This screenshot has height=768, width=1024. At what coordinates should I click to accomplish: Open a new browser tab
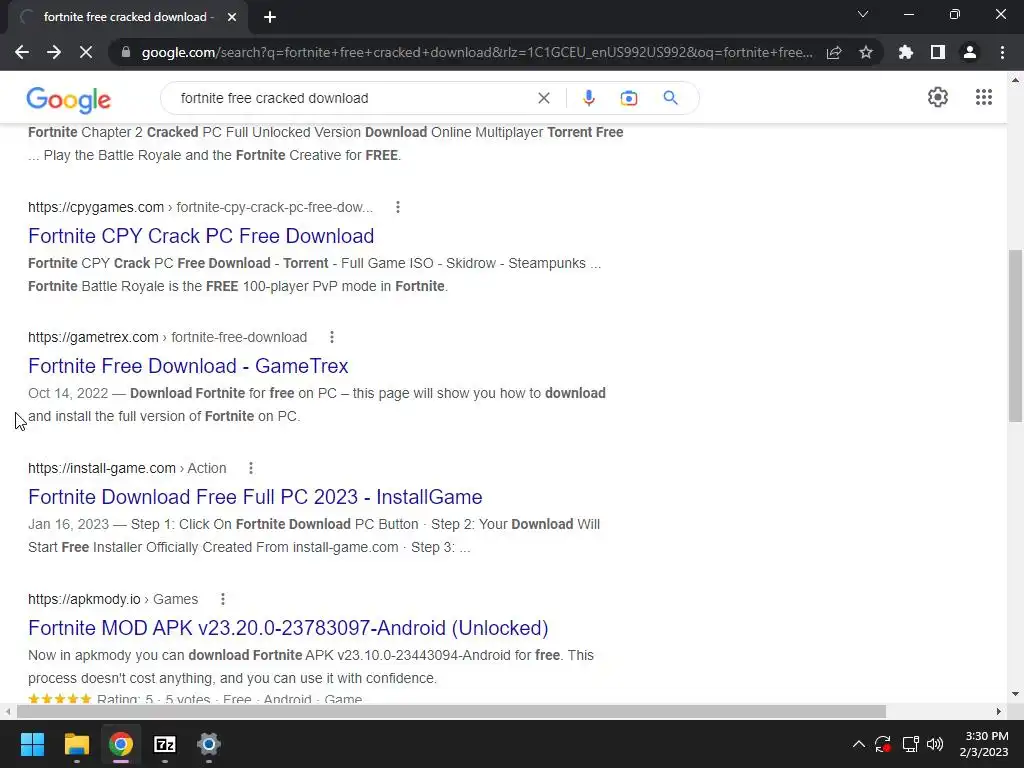click(x=270, y=17)
